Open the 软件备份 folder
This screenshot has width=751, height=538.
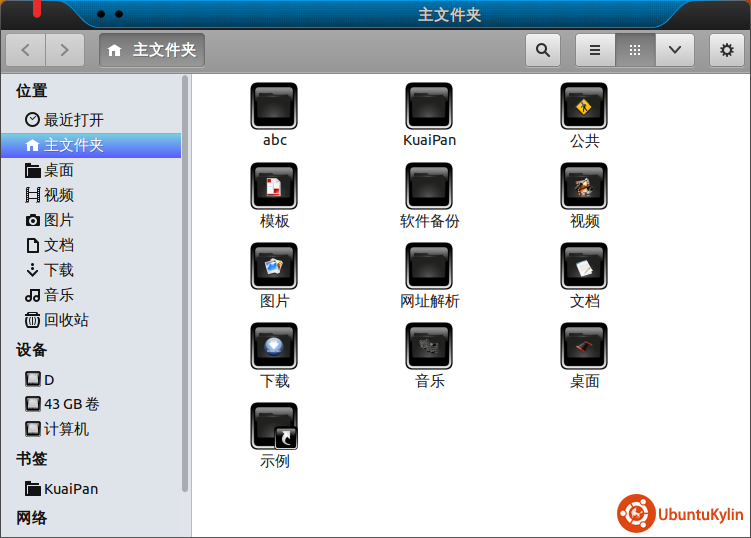tap(429, 187)
